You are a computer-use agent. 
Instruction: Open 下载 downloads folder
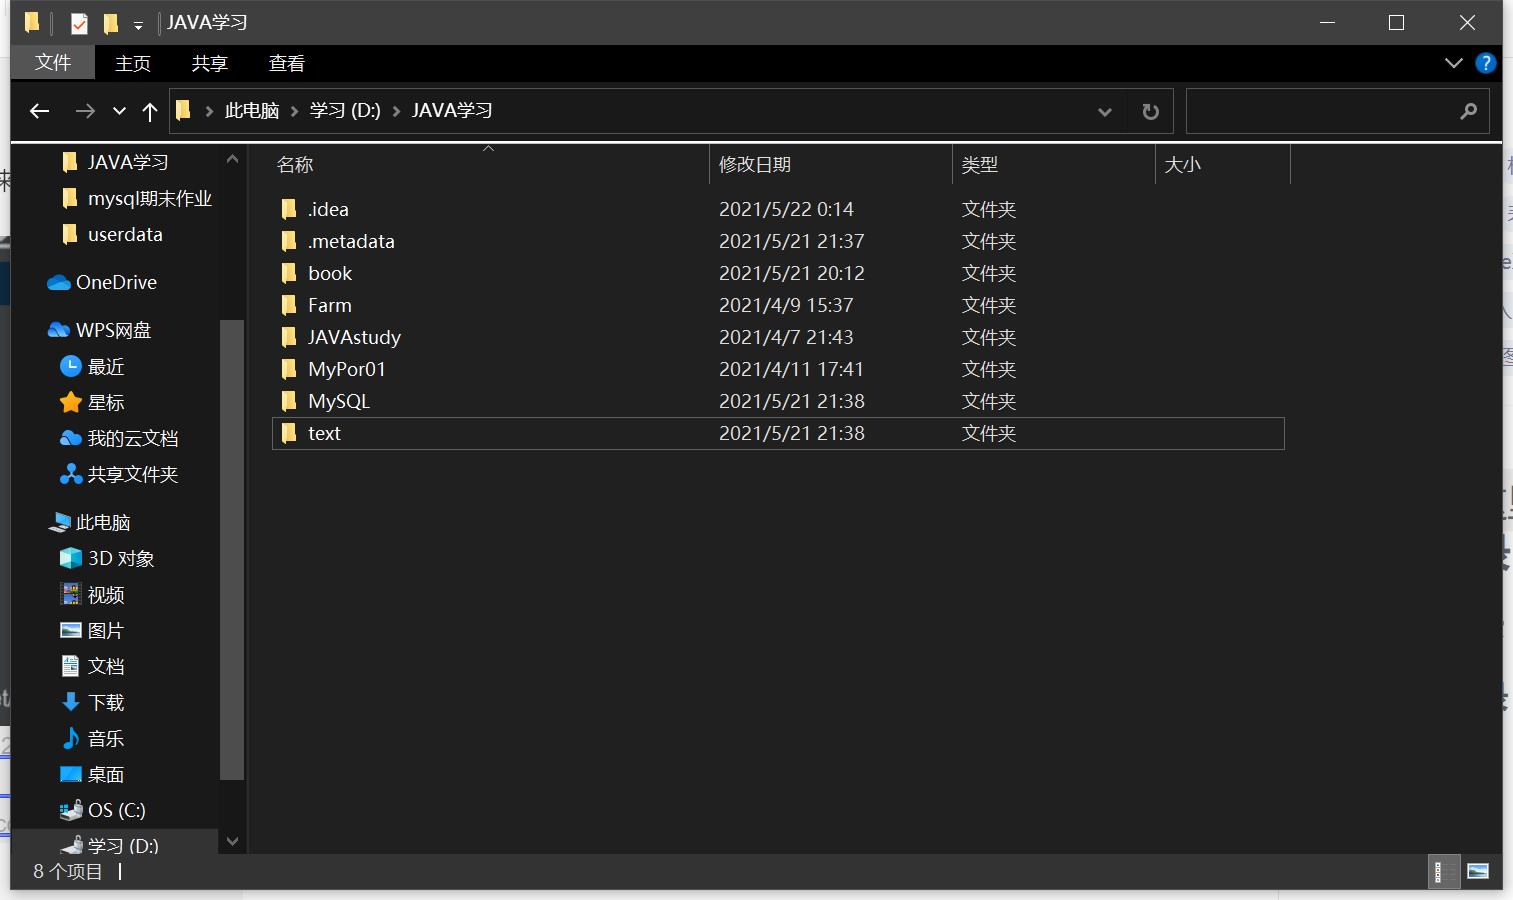[106, 702]
